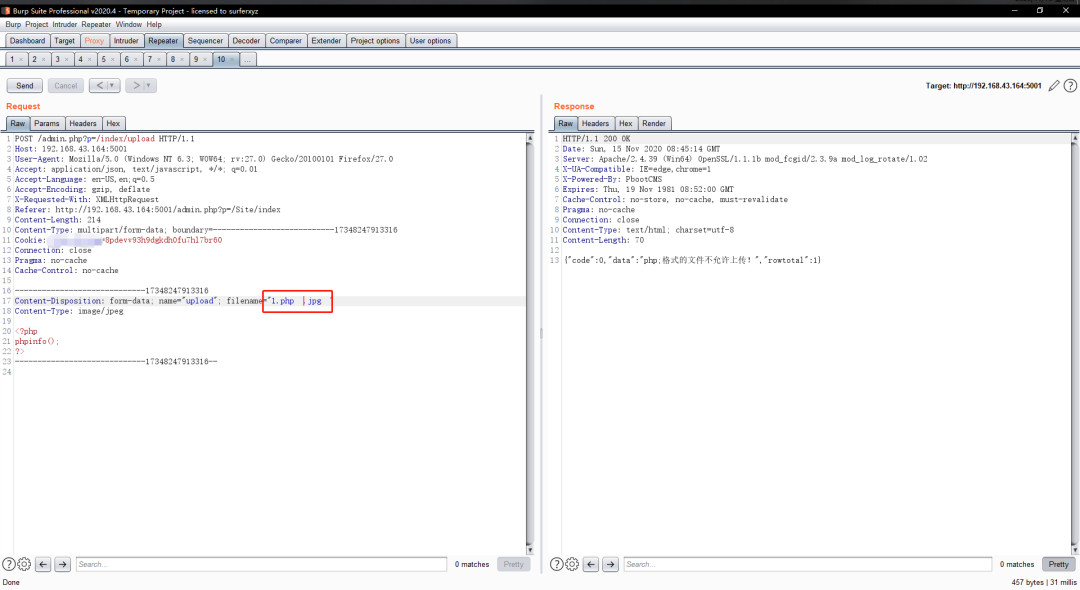Click the phpinfo() payload line
Image resolution: width=1080 pixels, height=590 pixels.
[x=37, y=341]
